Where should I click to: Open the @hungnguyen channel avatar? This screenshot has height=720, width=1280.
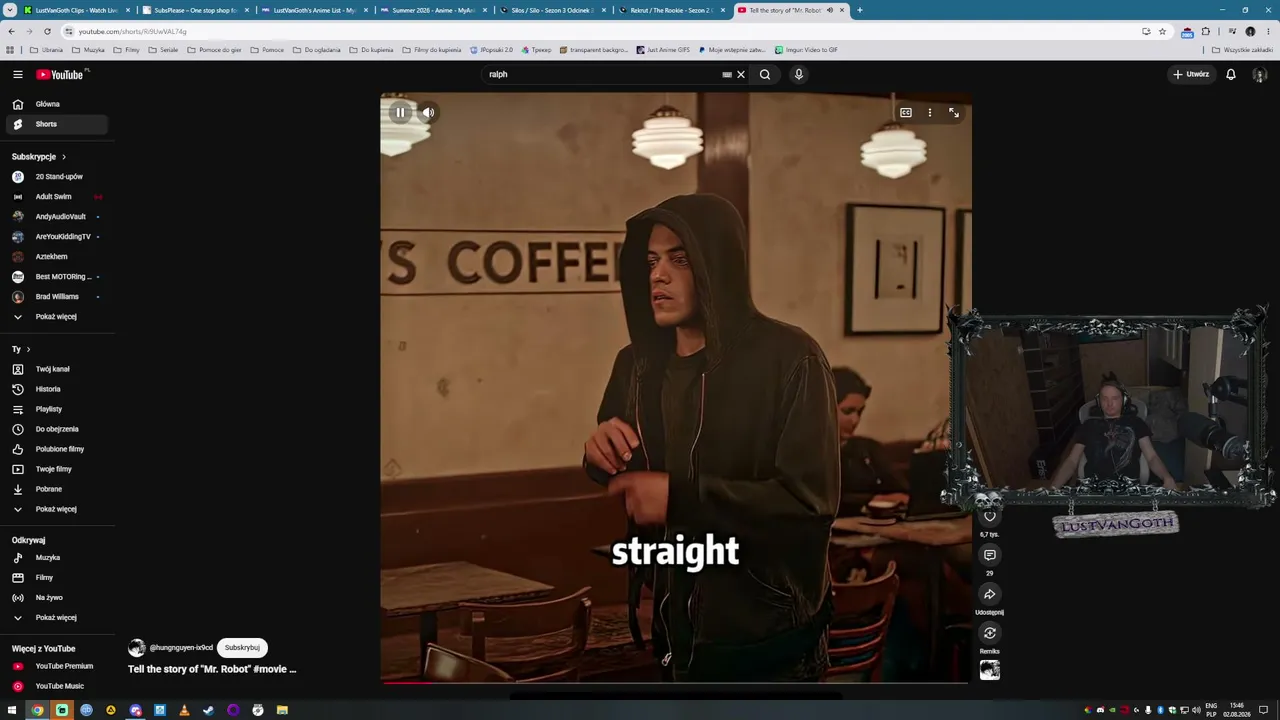point(137,648)
